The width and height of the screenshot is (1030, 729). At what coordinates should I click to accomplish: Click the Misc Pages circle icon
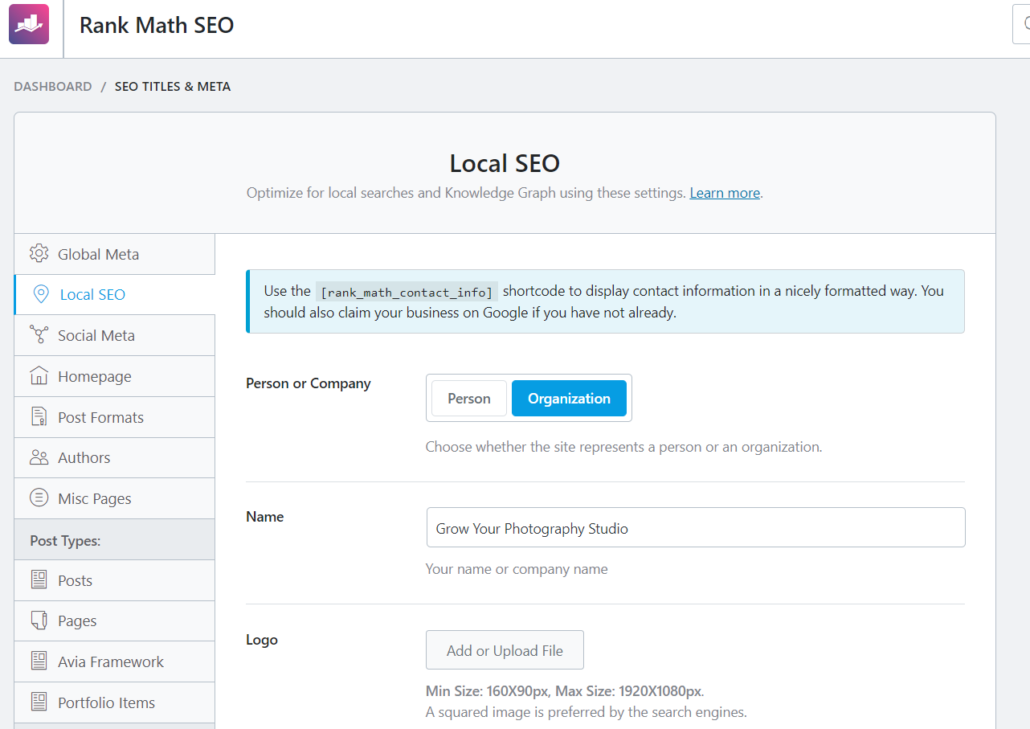pos(39,498)
